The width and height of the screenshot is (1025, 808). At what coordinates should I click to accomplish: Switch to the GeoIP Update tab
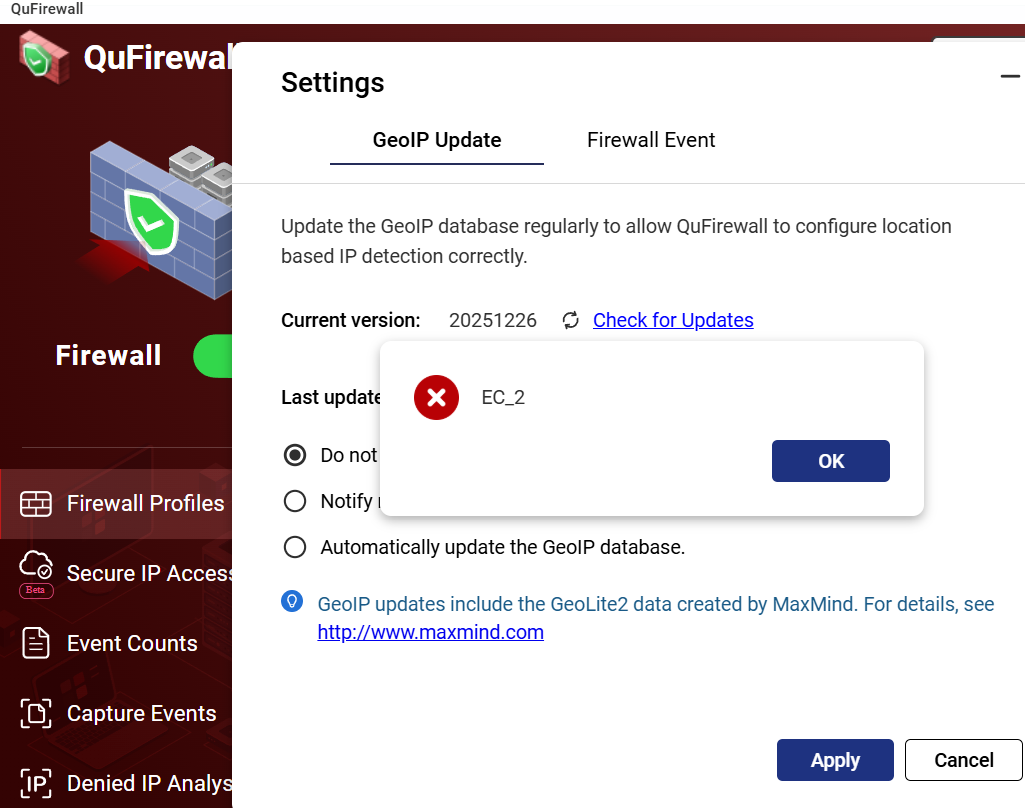tap(437, 140)
